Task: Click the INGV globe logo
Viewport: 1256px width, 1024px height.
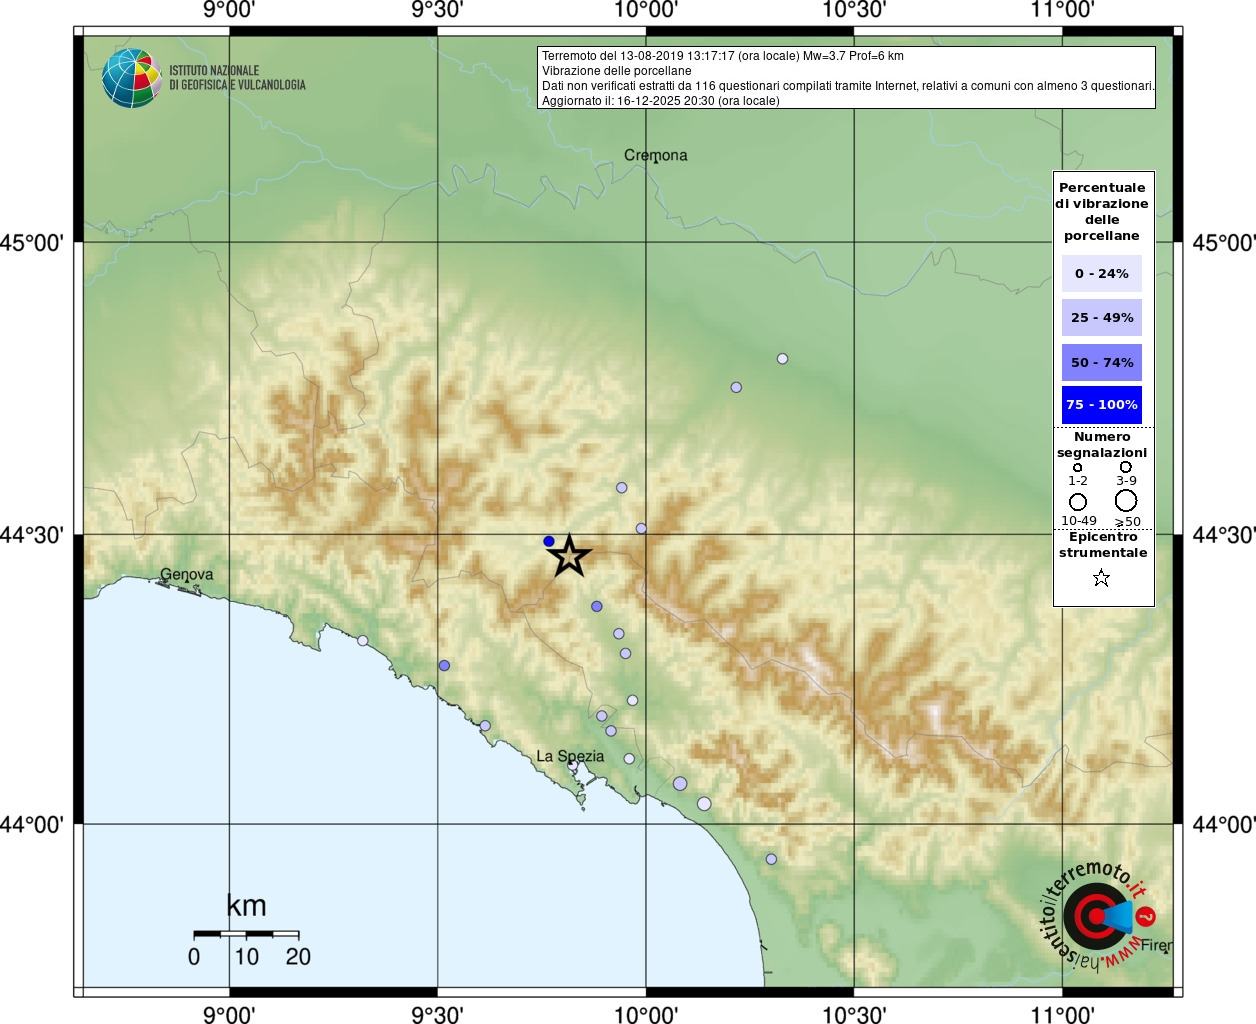Action: 132,78
